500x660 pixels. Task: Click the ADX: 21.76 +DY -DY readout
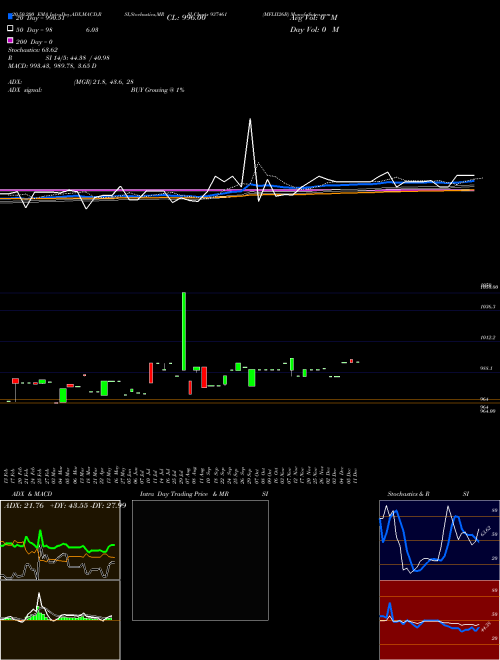coord(65,506)
